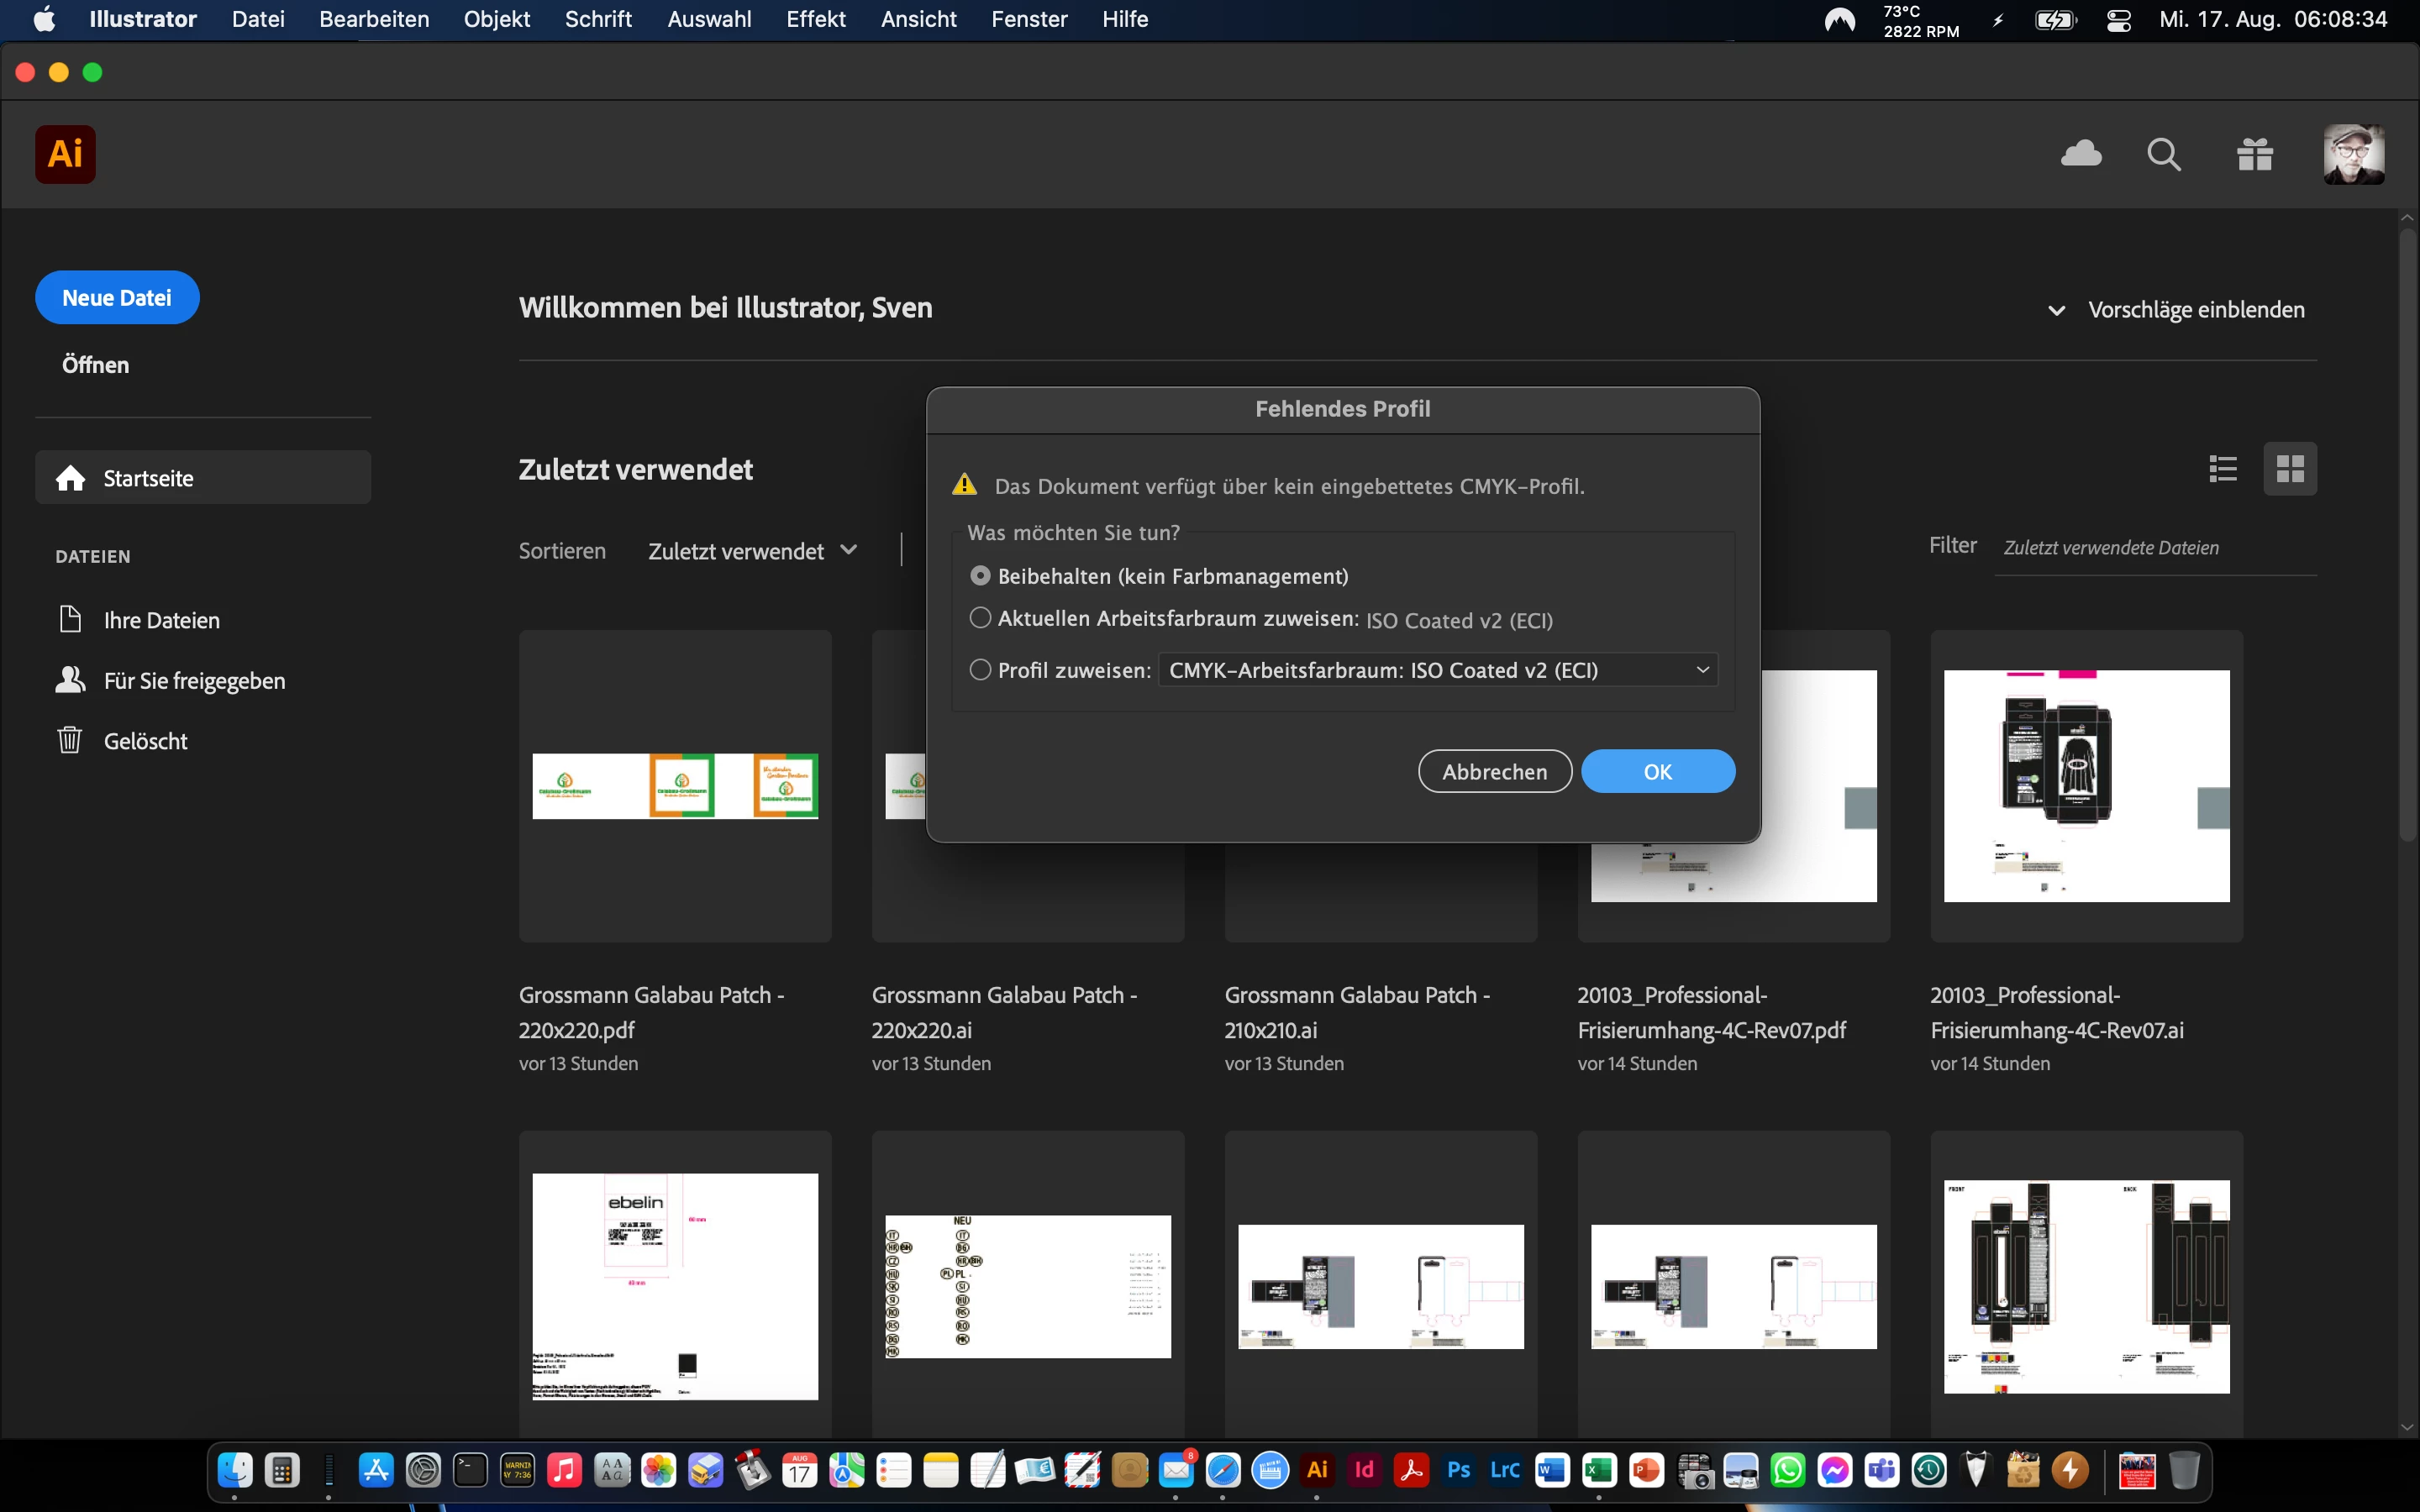Click the cloud storage icon
The width and height of the screenshot is (2420, 1512).
coord(2081,154)
